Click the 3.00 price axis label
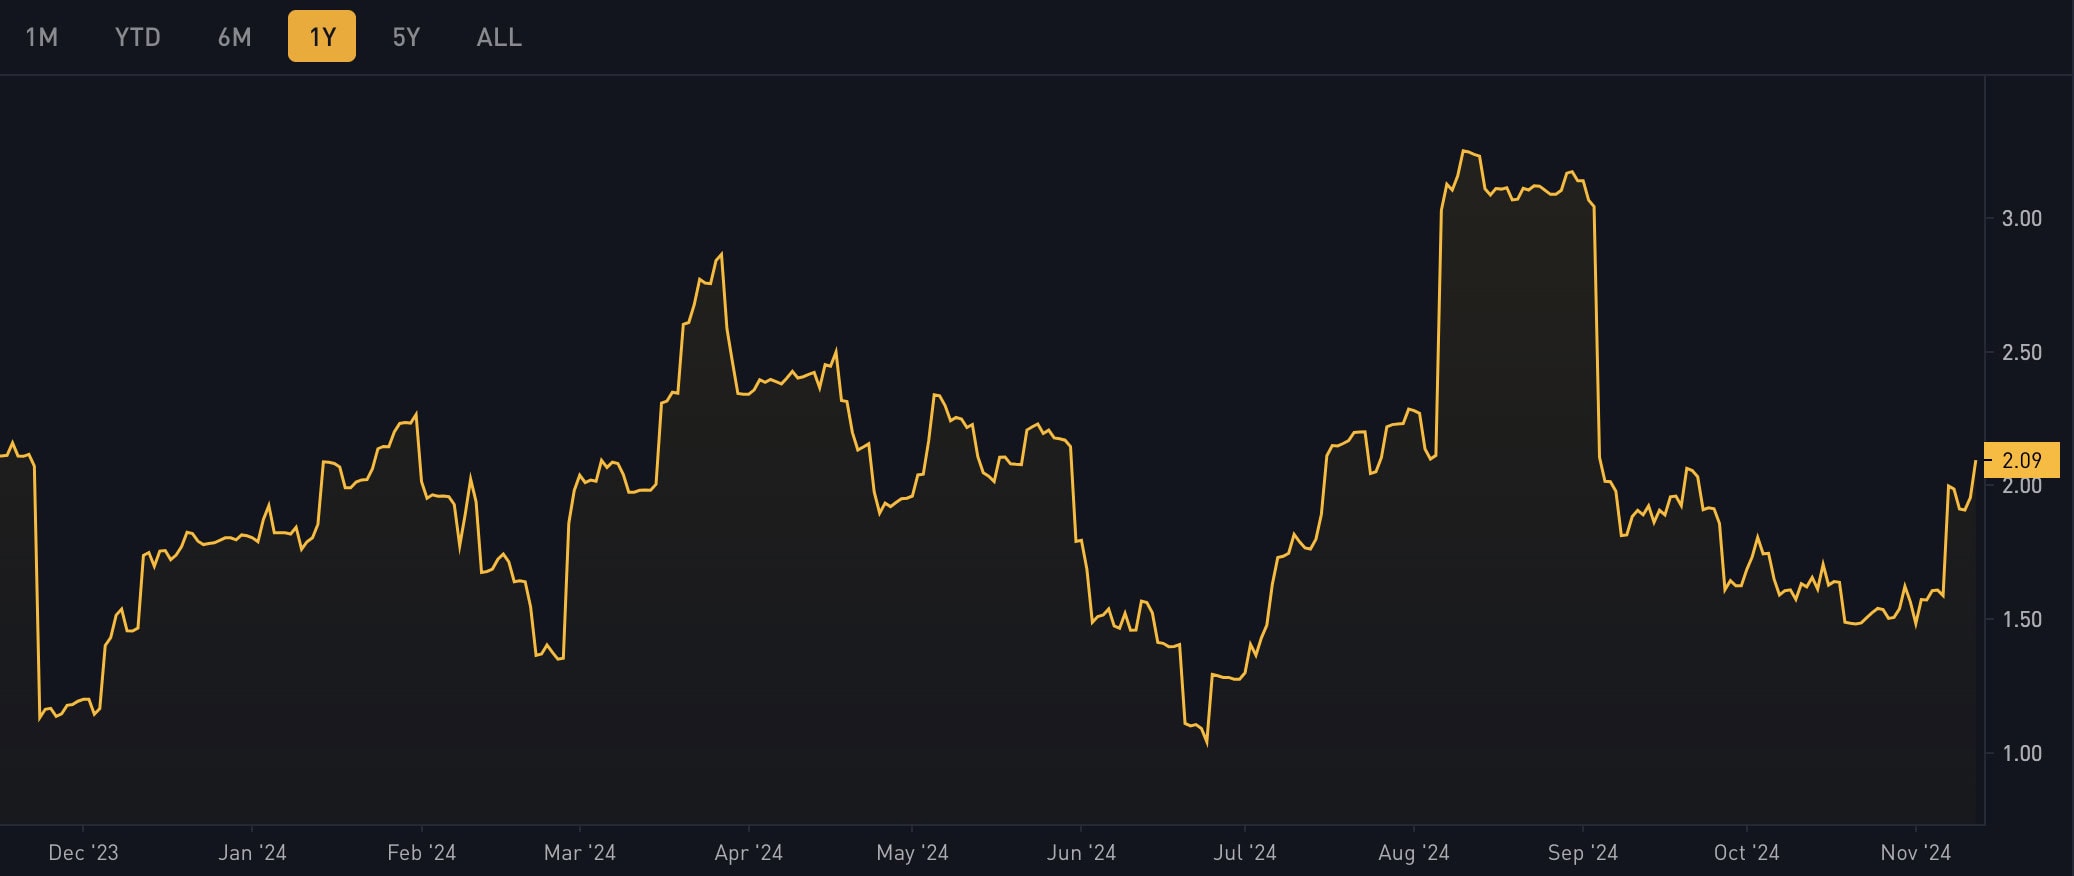The height and width of the screenshot is (876, 2074). coord(2022,218)
